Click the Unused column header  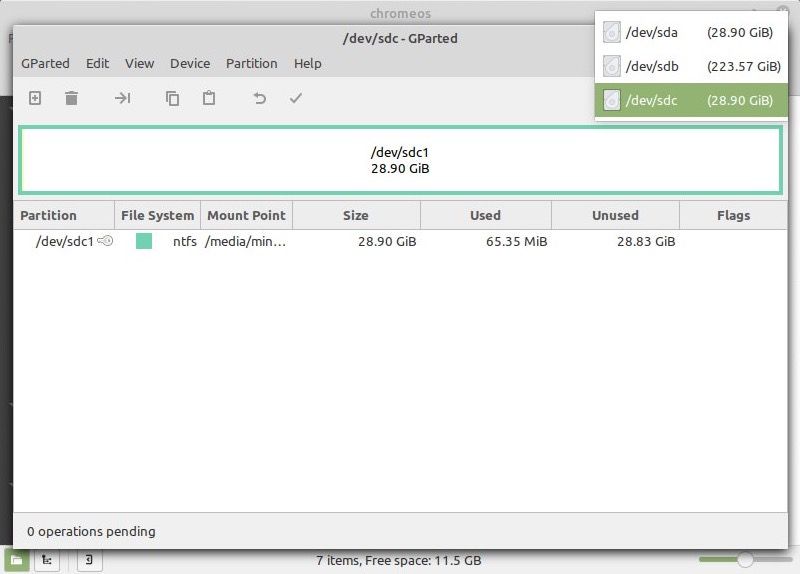click(x=614, y=215)
